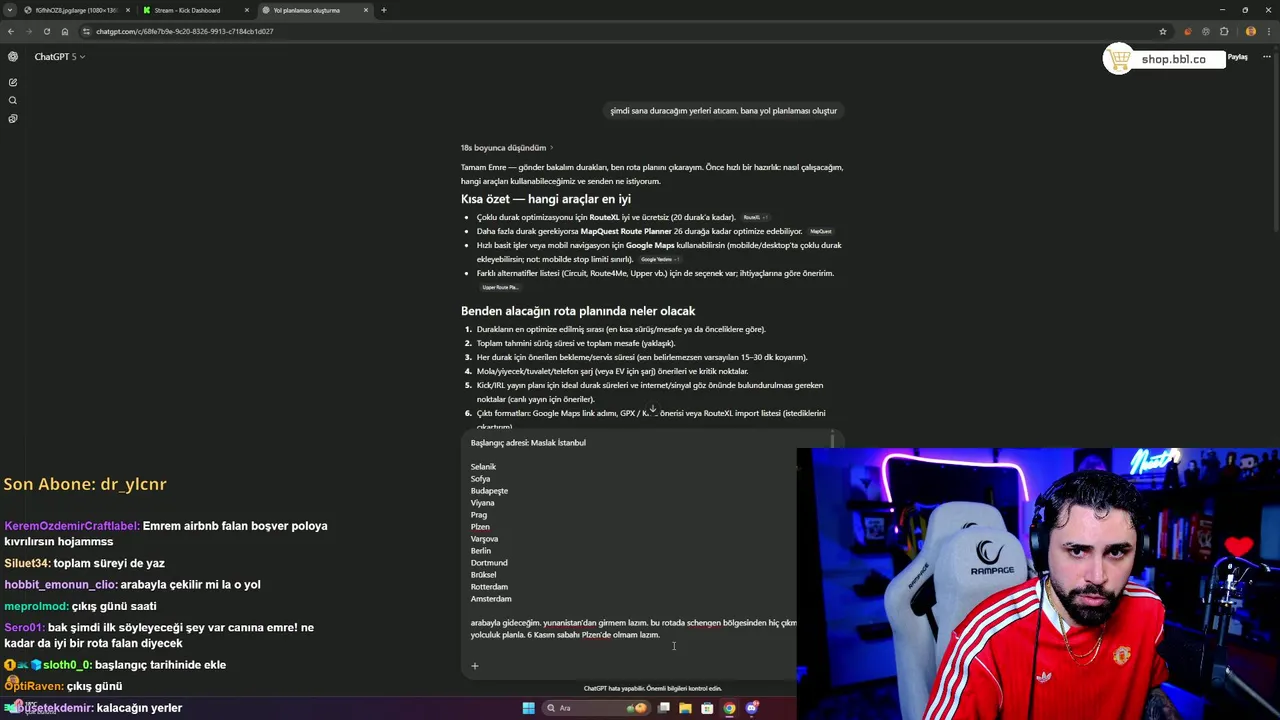Open the plus attachment menu in composer

475,666
